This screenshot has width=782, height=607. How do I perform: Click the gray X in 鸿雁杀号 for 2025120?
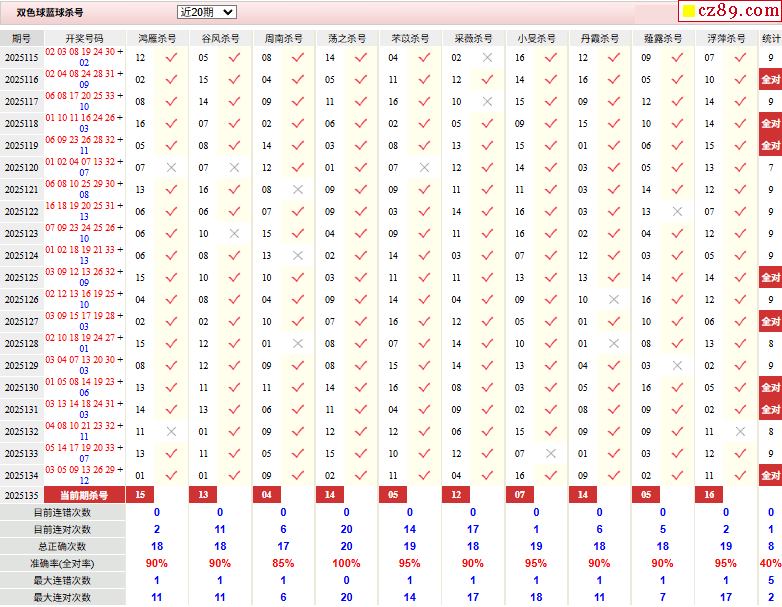click(x=171, y=168)
